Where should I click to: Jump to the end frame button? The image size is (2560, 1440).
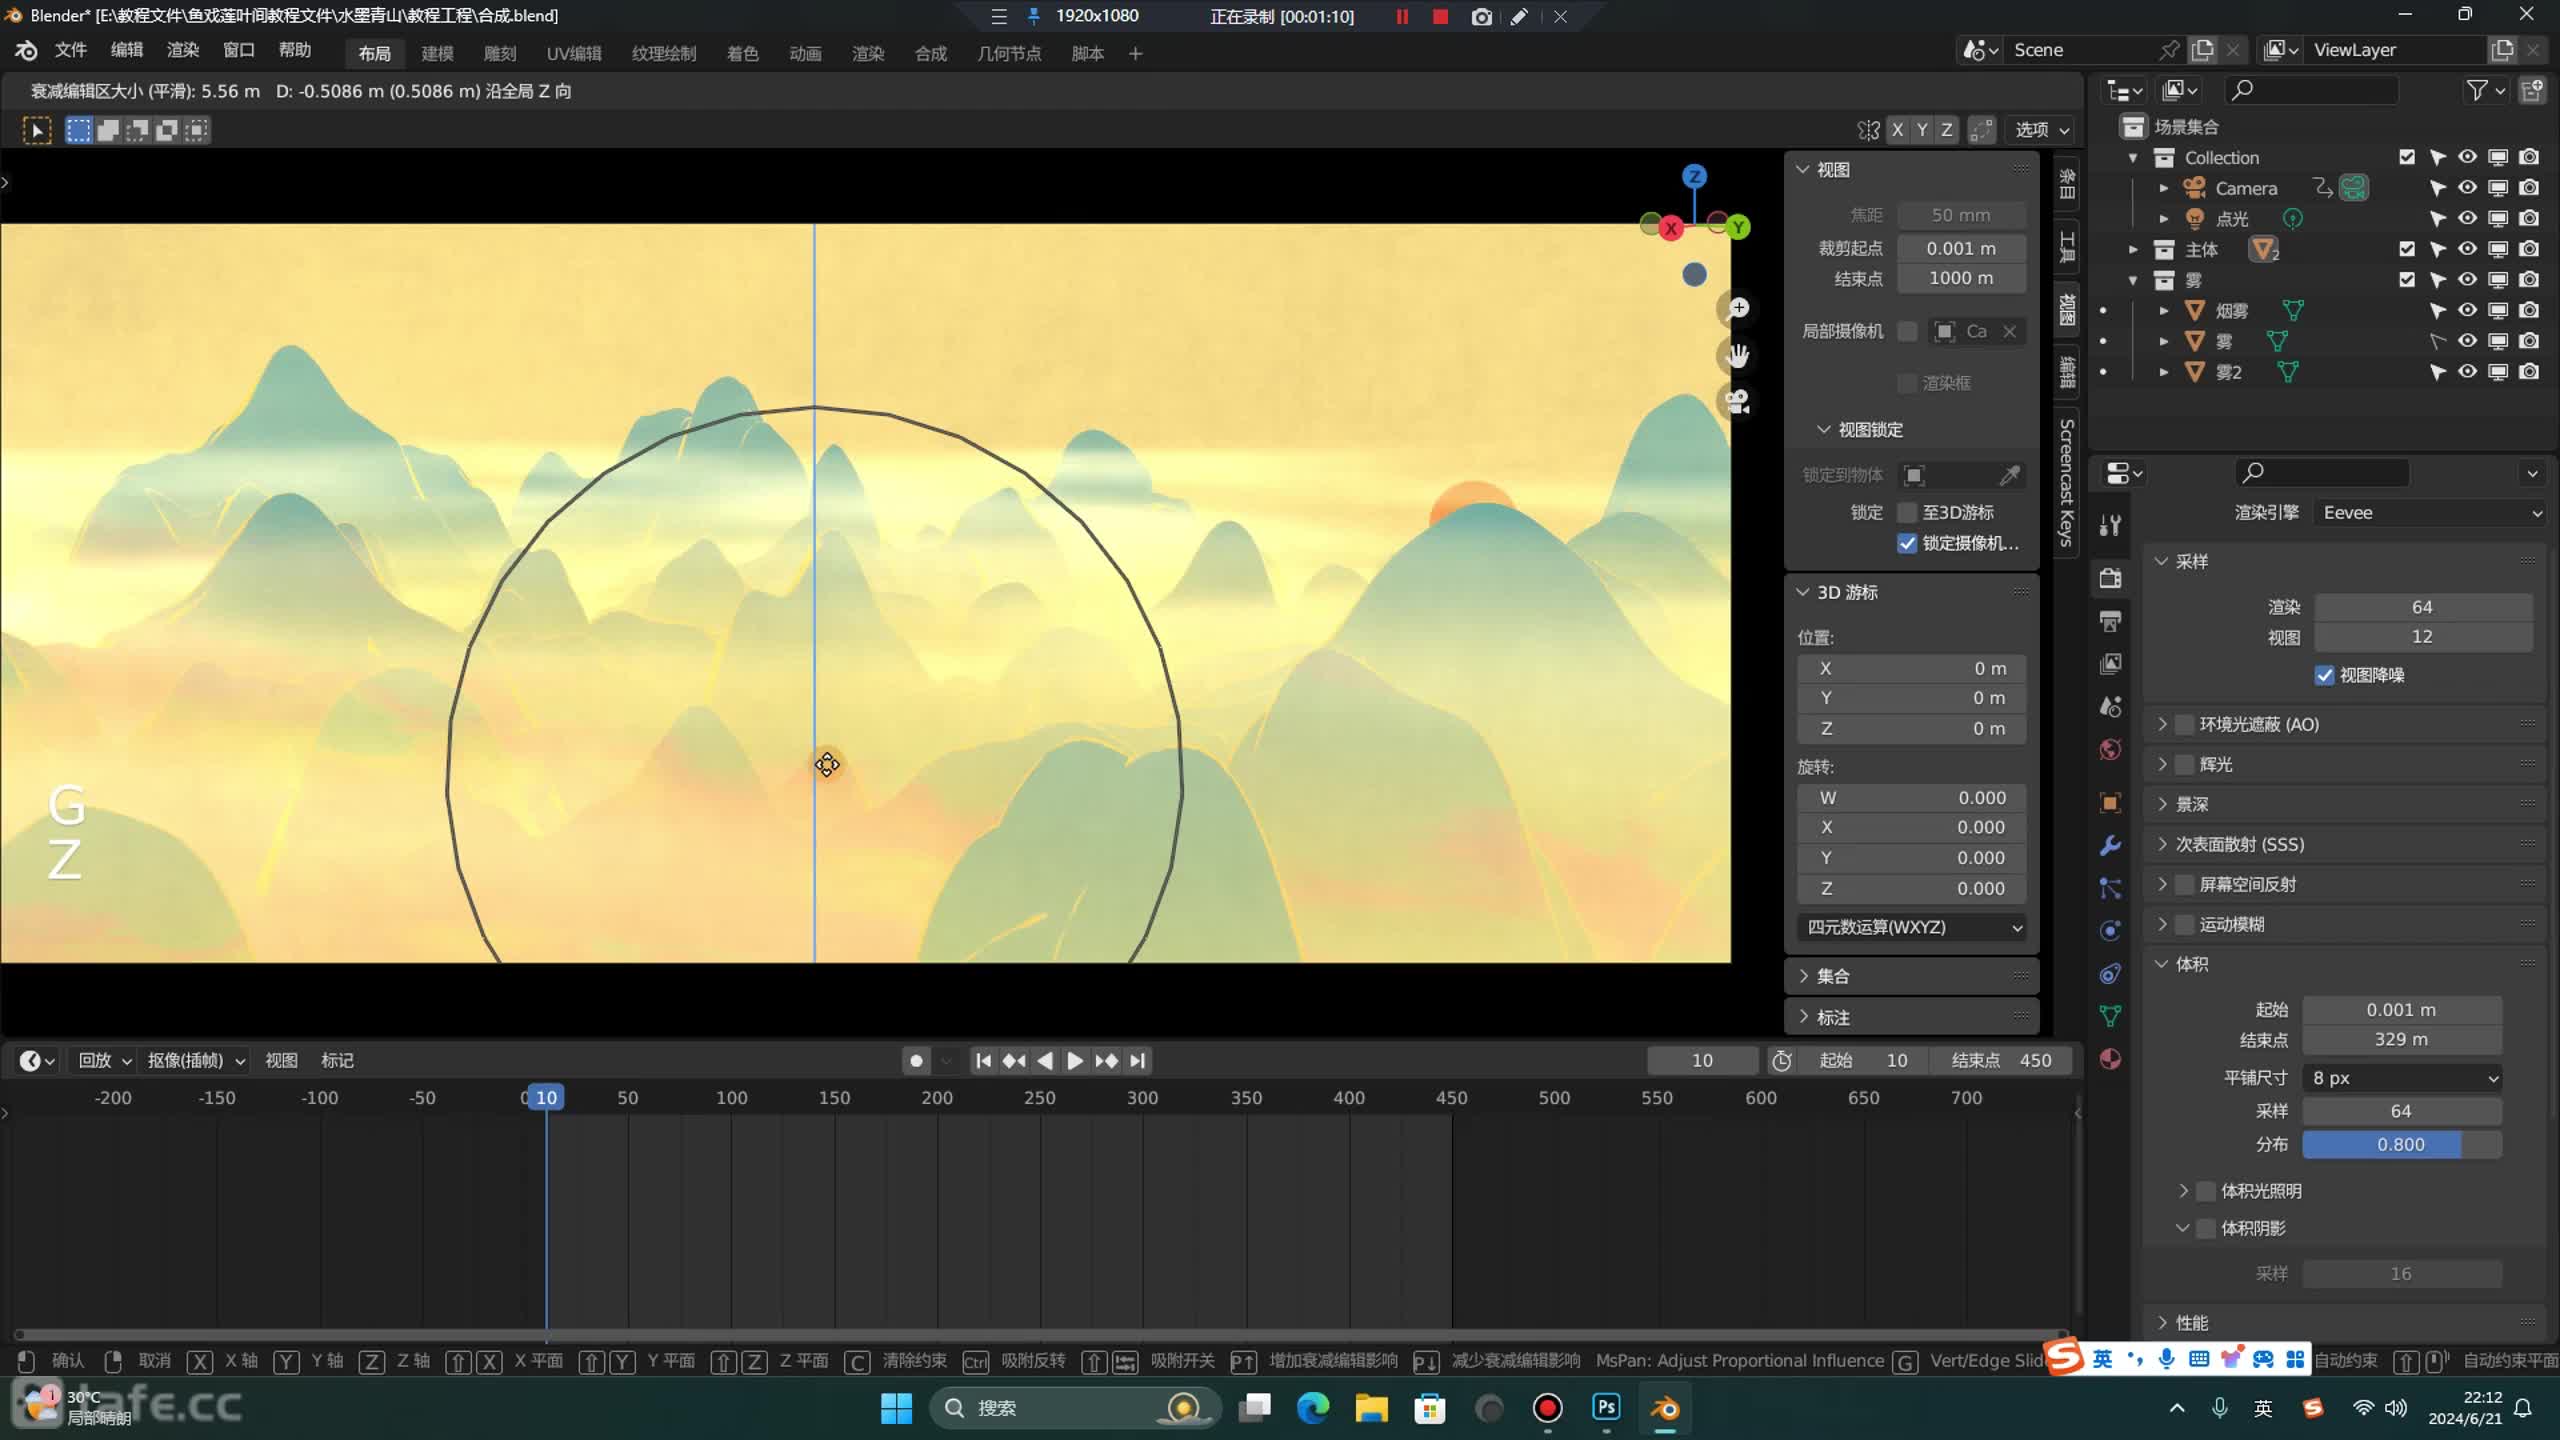pos(1137,1060)
